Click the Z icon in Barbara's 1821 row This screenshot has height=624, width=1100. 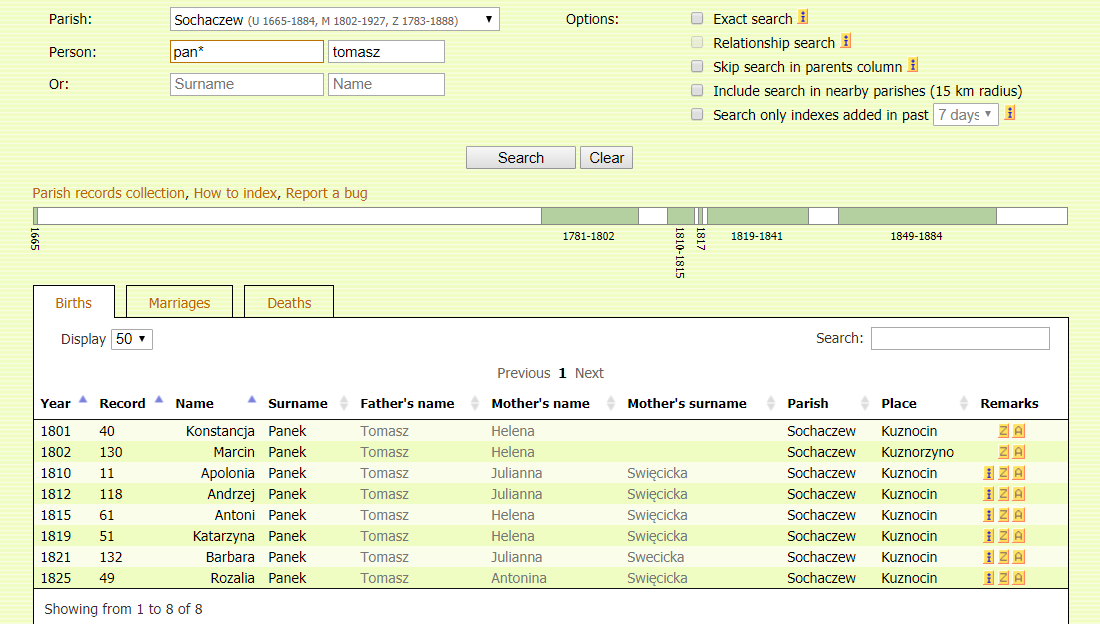pos(1004,558)
